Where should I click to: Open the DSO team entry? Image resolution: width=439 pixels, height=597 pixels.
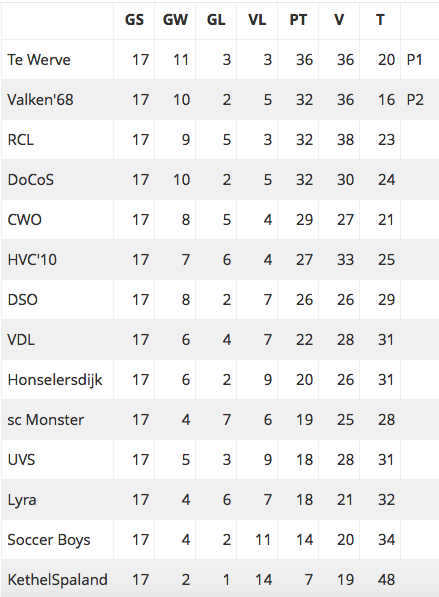click(22, 300)
